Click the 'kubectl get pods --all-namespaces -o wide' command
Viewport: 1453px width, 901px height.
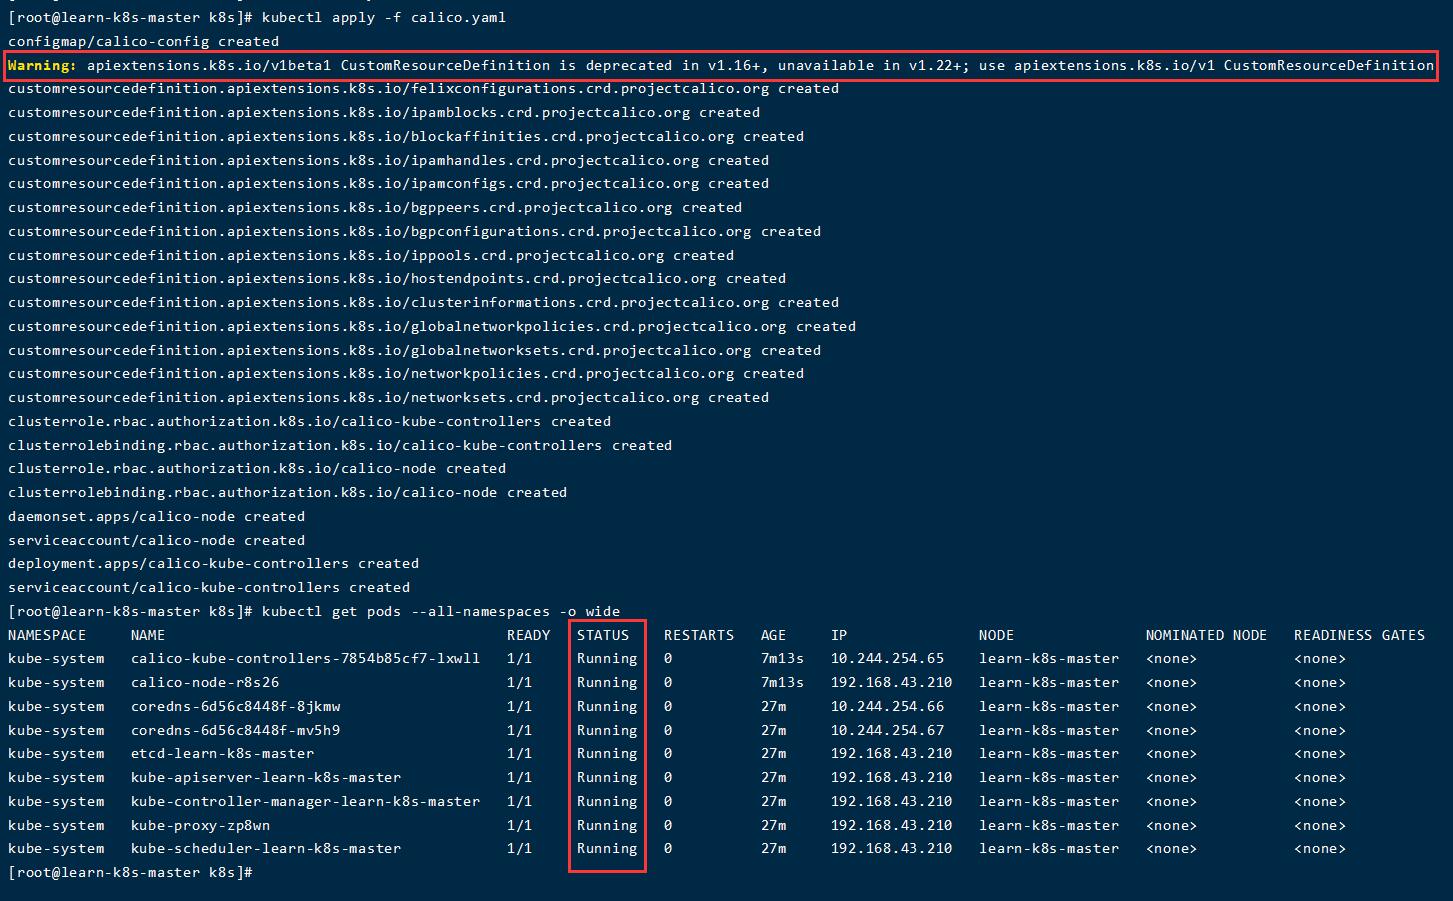click(441, 612)
